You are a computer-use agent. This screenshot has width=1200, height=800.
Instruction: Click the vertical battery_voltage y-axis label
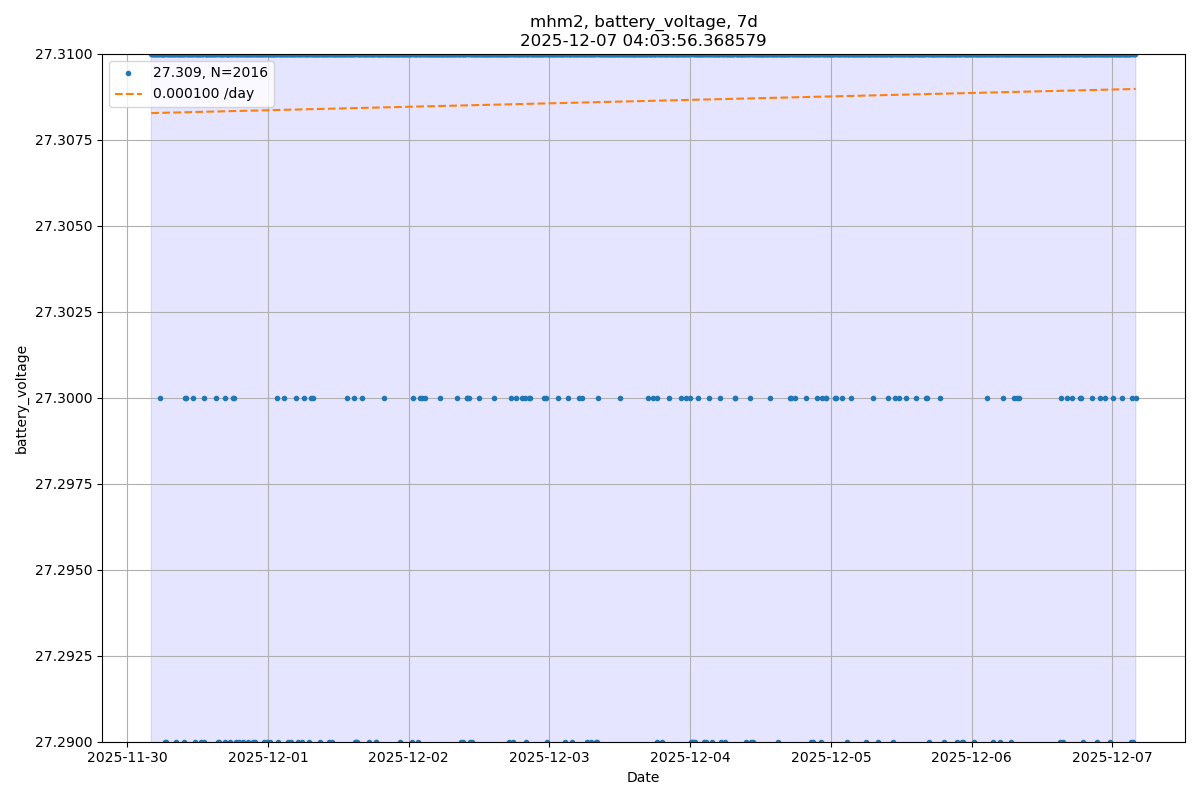click(22, 399)
